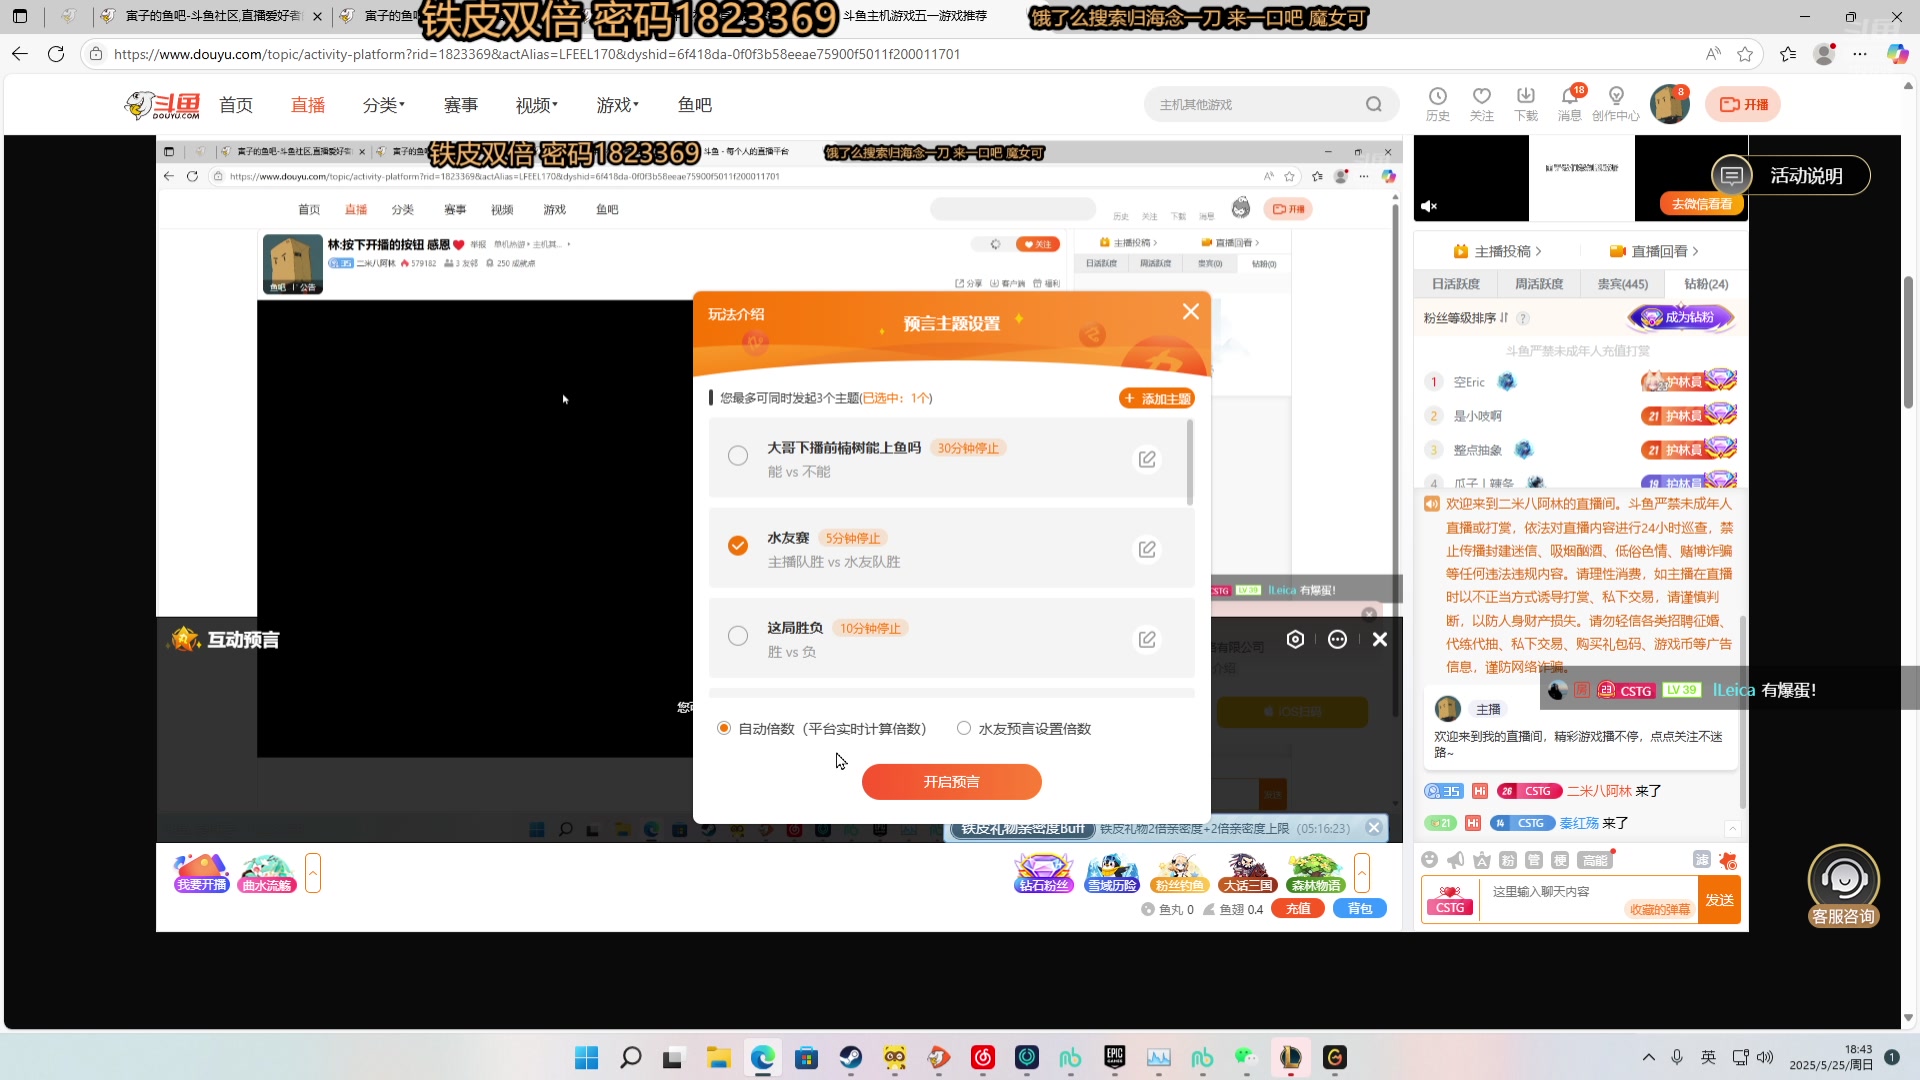1920x1080 pixels.
Task: Click the 添加主题 add topic button
Action: pyautogui.click(x=1157, y=399)
